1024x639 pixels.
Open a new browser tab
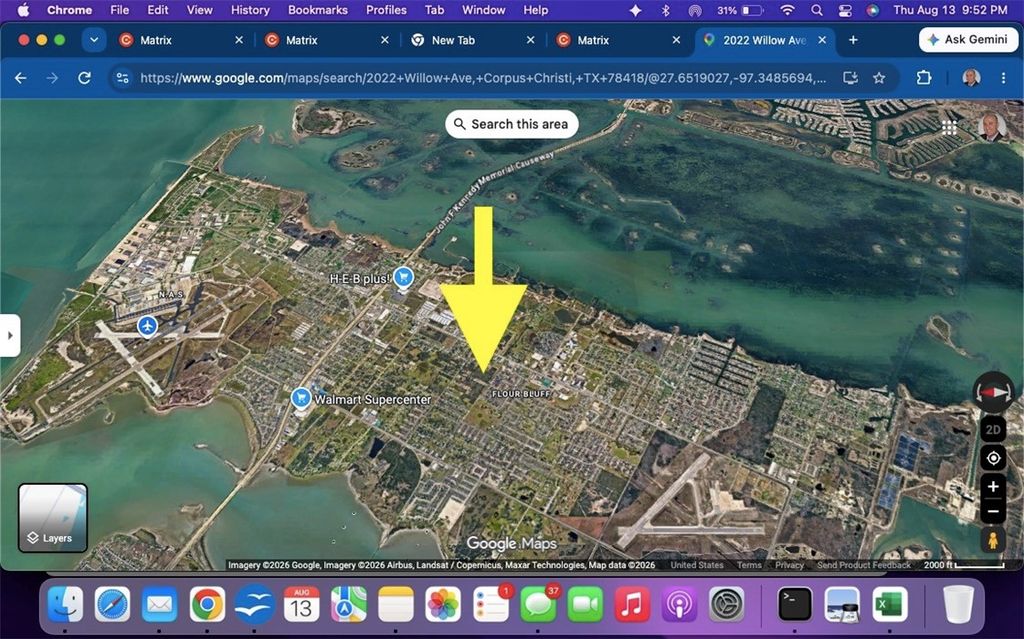(853, 40)
